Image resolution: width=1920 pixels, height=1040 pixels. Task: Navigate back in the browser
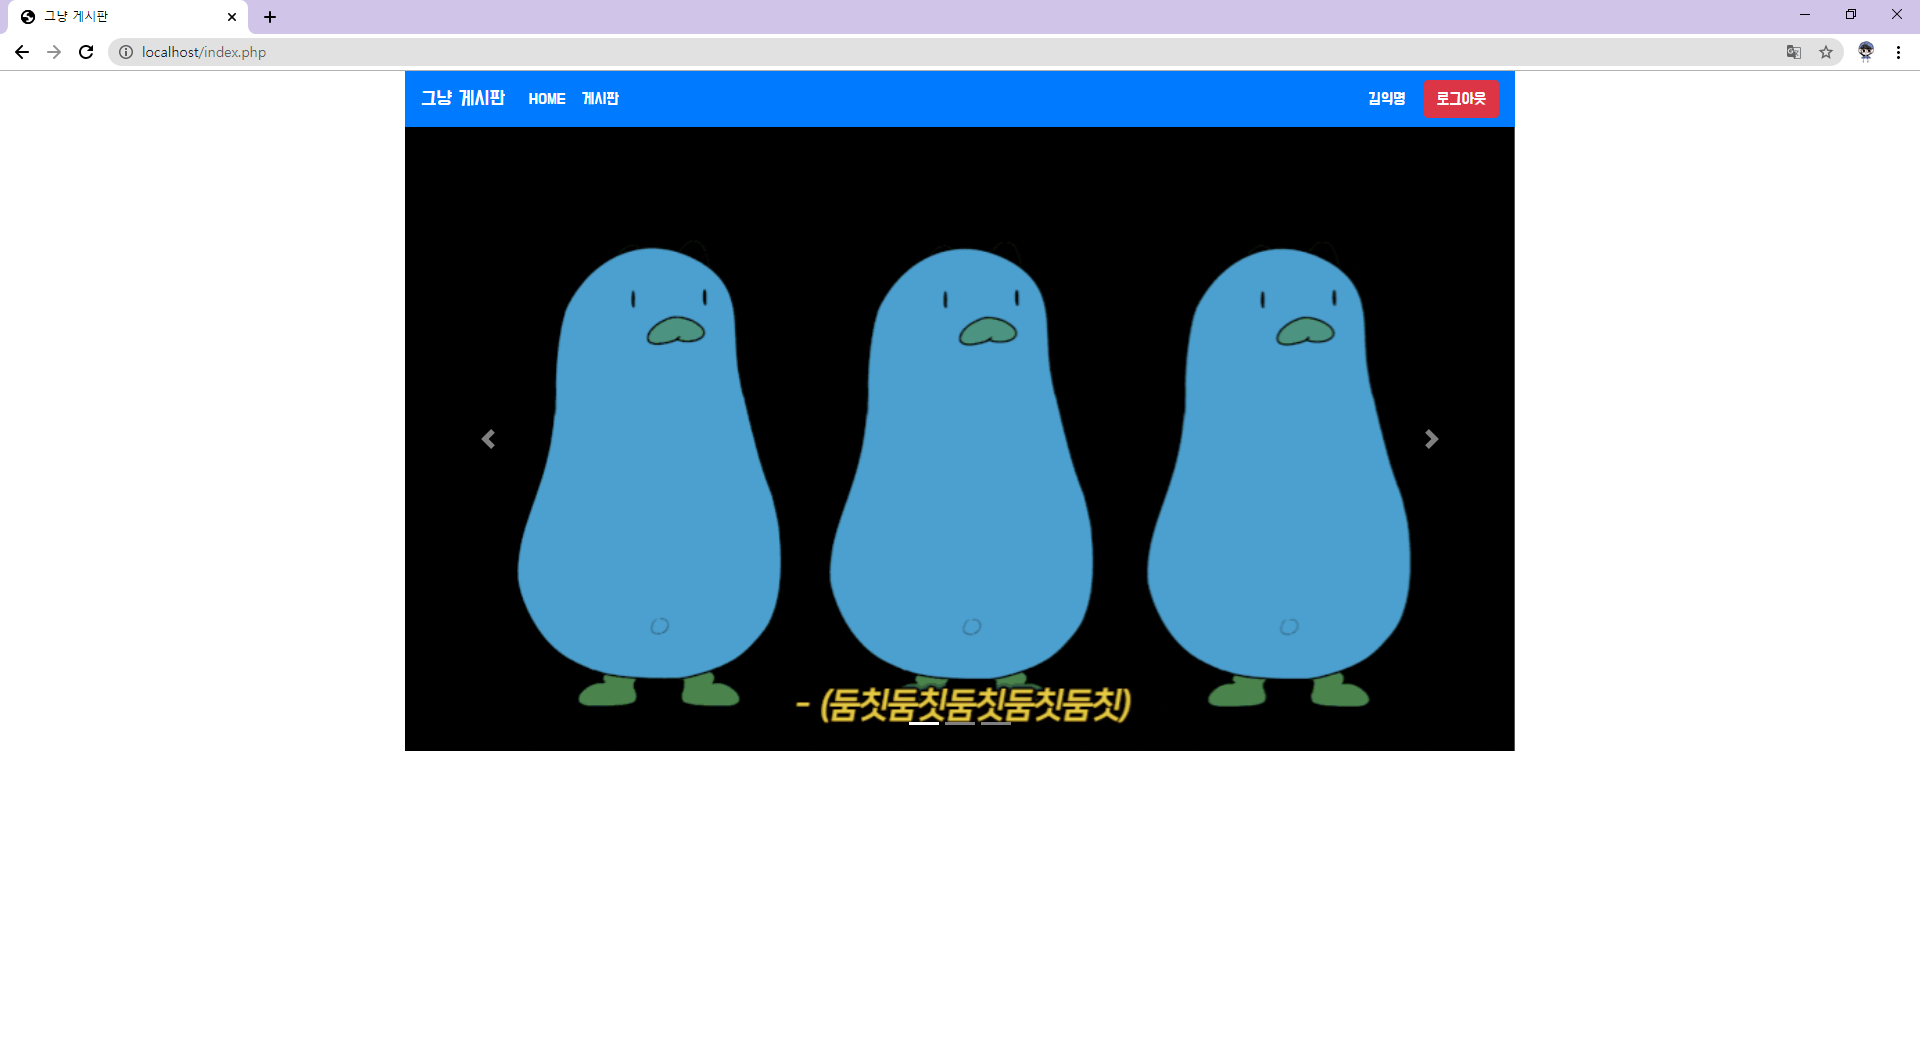(22, 52)
